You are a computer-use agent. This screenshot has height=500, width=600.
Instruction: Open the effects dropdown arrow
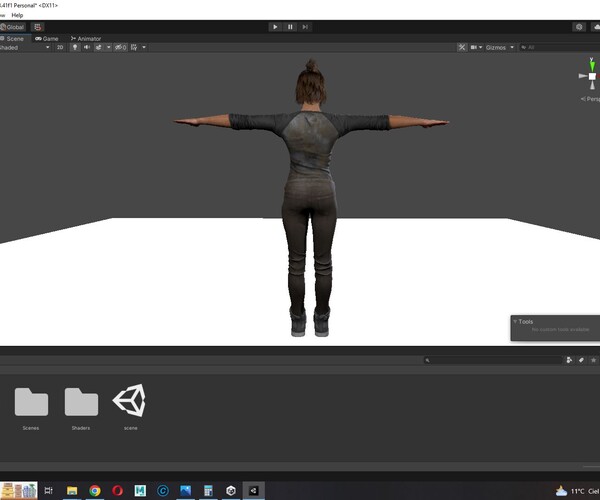pos(108,47)
